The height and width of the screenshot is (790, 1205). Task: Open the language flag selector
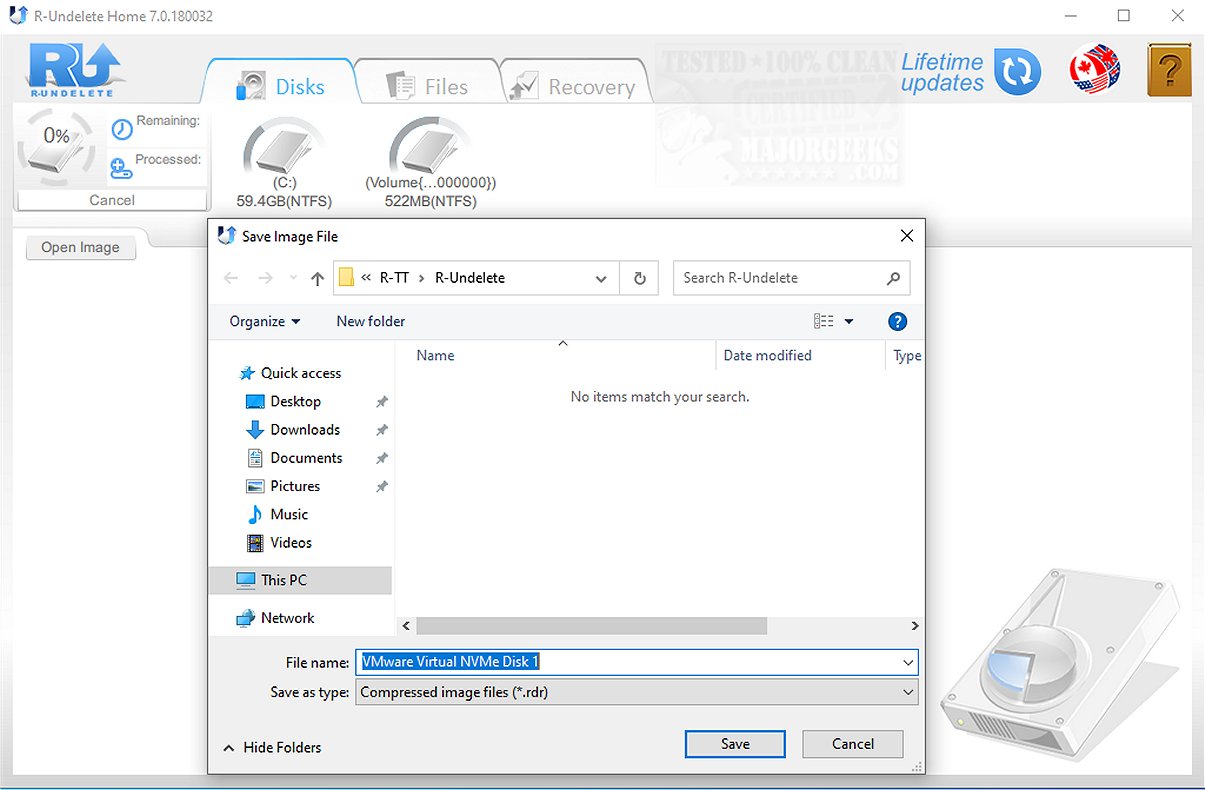pyautogui.click(x=1093, y=71)
